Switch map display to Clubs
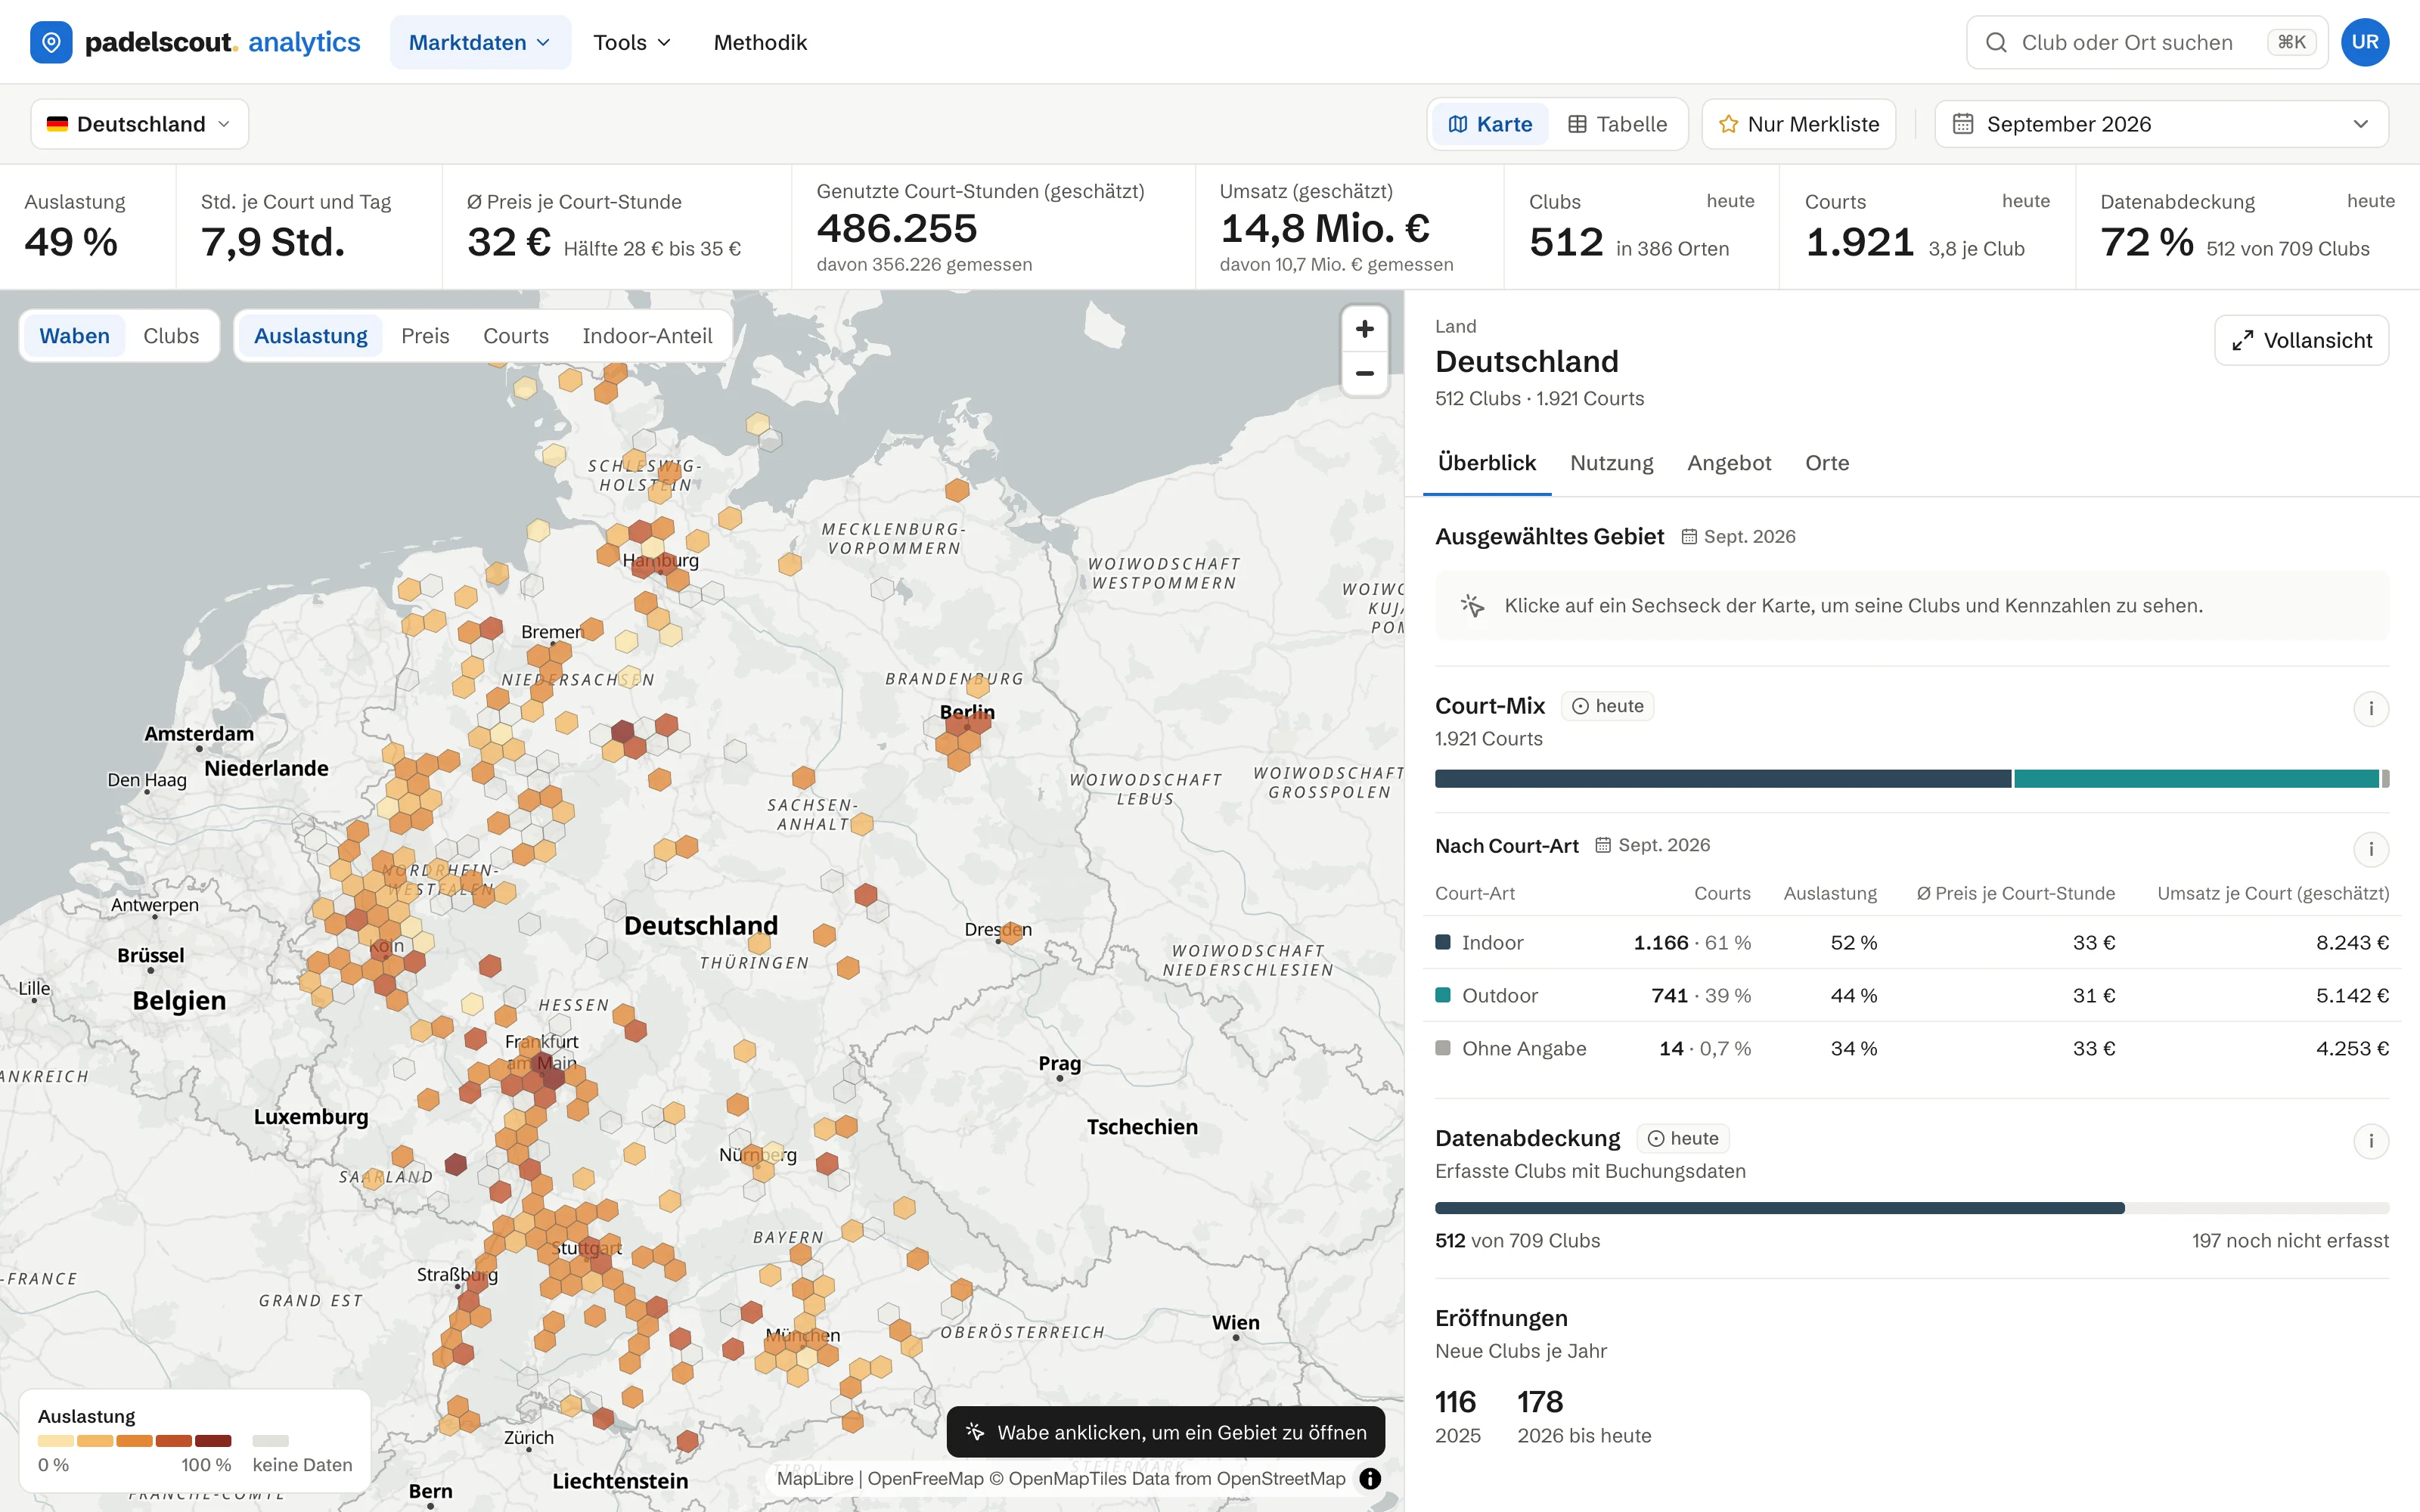Image resolution: width=2420 pixels, height=1512 pixels. click(171, 336)
